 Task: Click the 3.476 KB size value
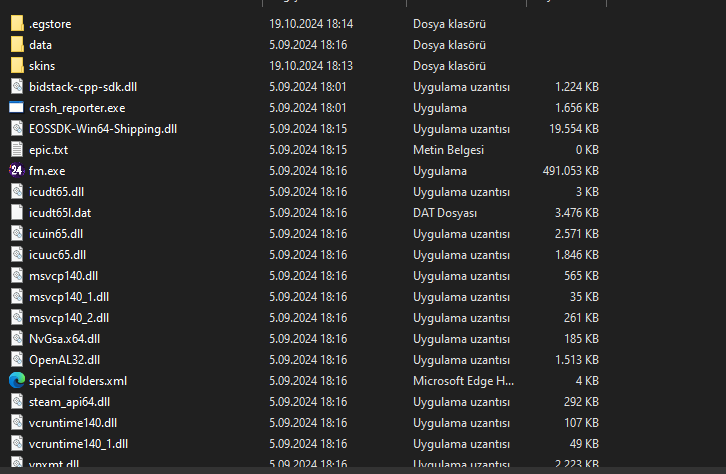pyautogui.click(x=577, y=213)
